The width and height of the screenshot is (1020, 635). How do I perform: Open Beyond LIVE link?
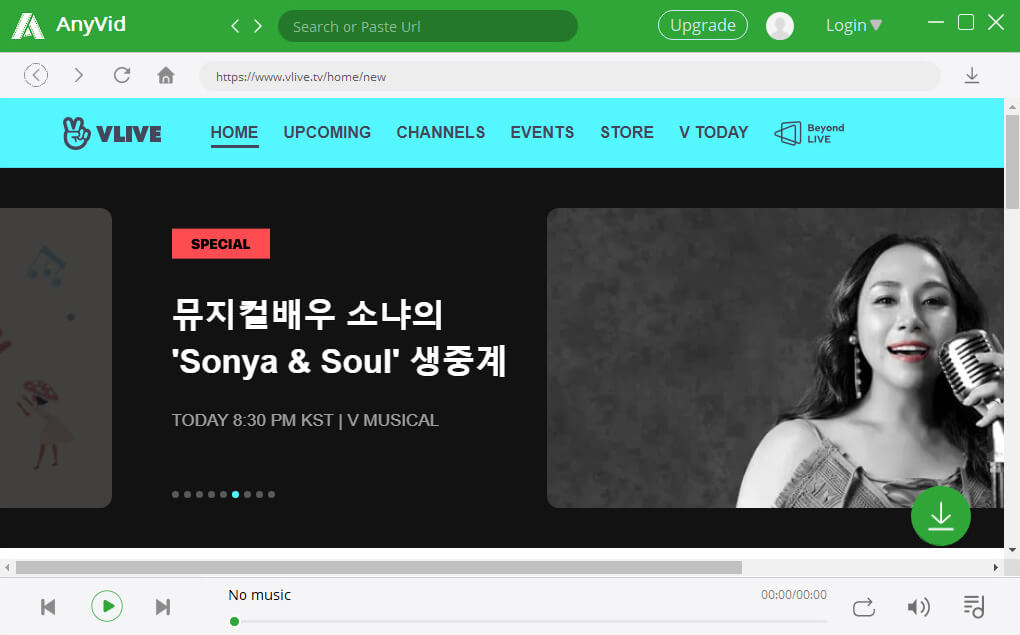[809, 133]
